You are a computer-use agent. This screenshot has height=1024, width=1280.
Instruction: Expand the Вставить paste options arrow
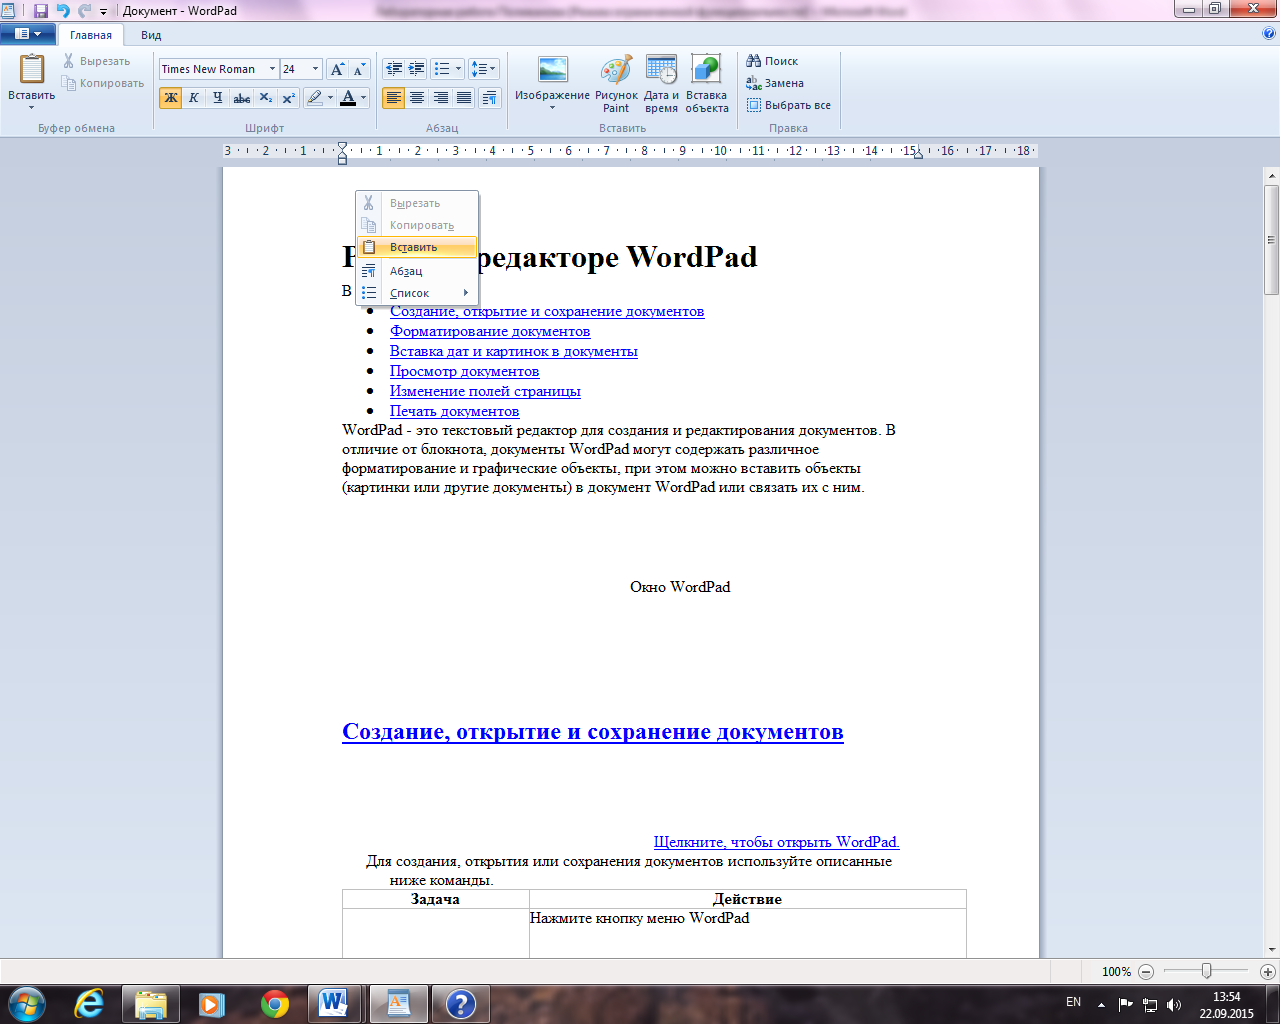point(31,107)
